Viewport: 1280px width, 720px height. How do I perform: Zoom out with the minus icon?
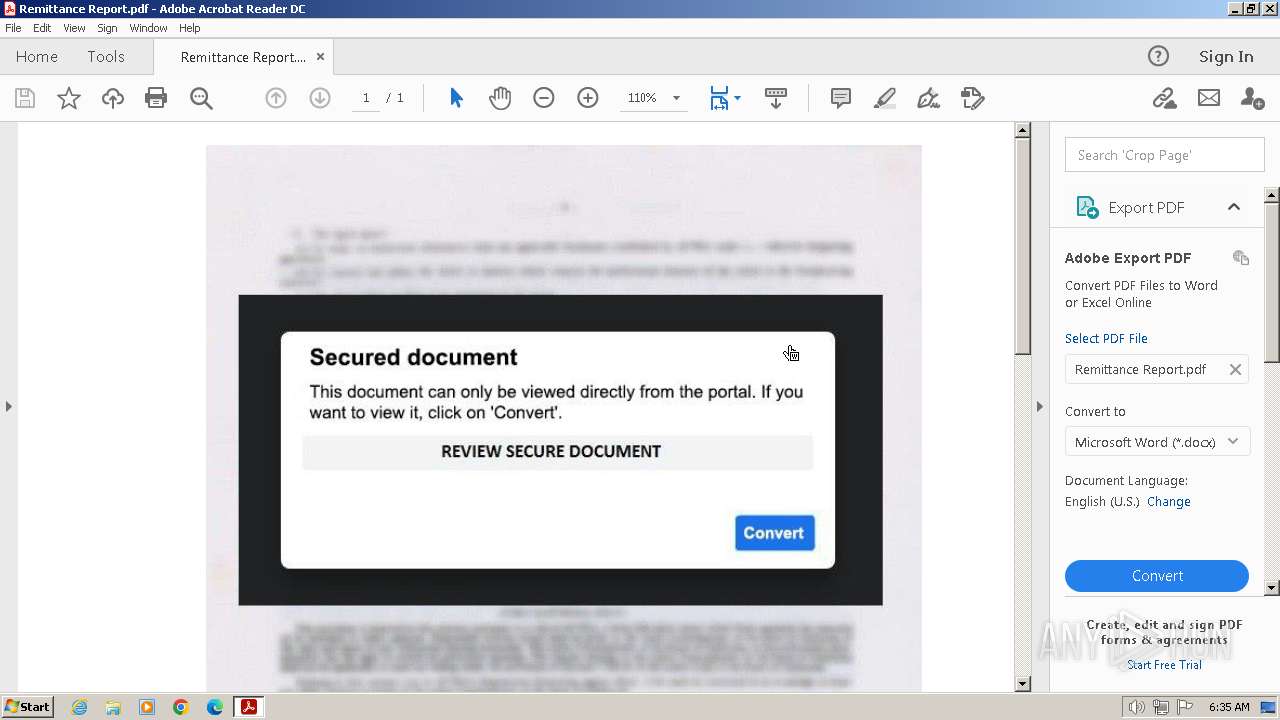click(x=544, y=98)
